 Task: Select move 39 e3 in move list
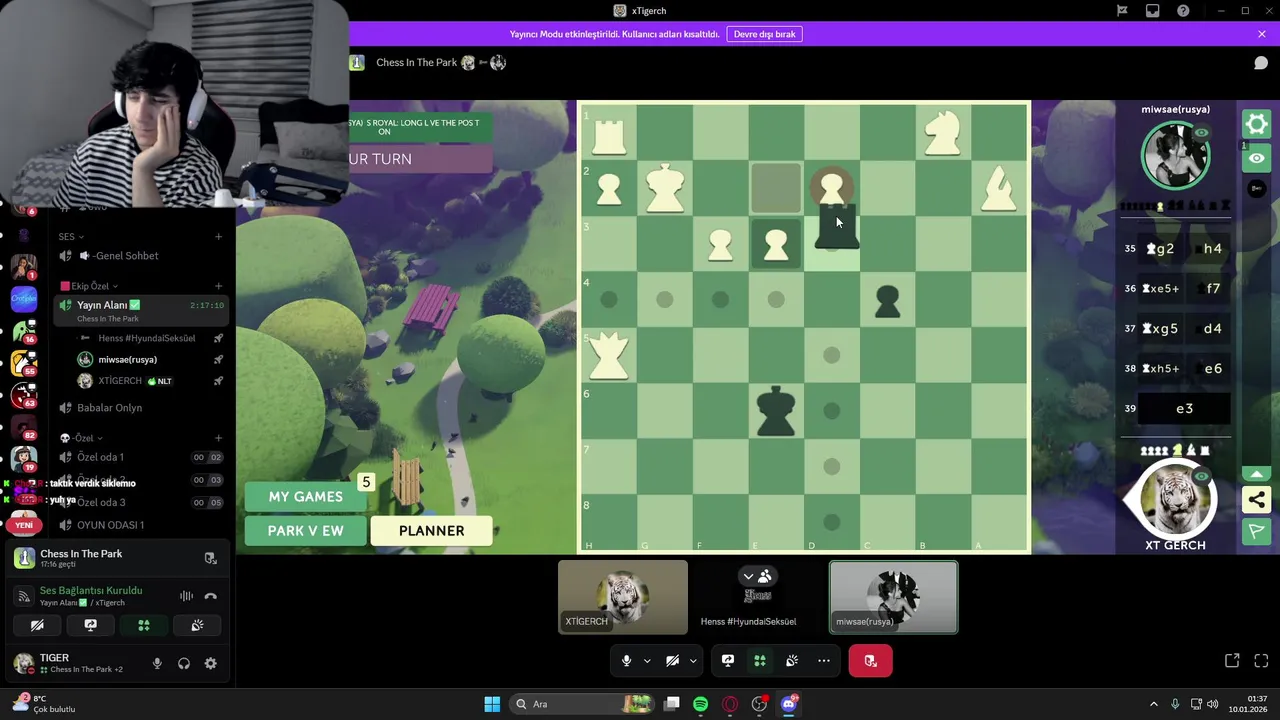(1184, 409)
